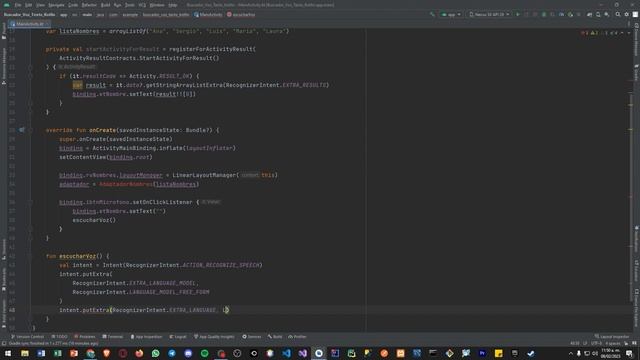This screenshot has height=360, width=640.
Task: Open the Services tool window
Action: tap(252, 337)
